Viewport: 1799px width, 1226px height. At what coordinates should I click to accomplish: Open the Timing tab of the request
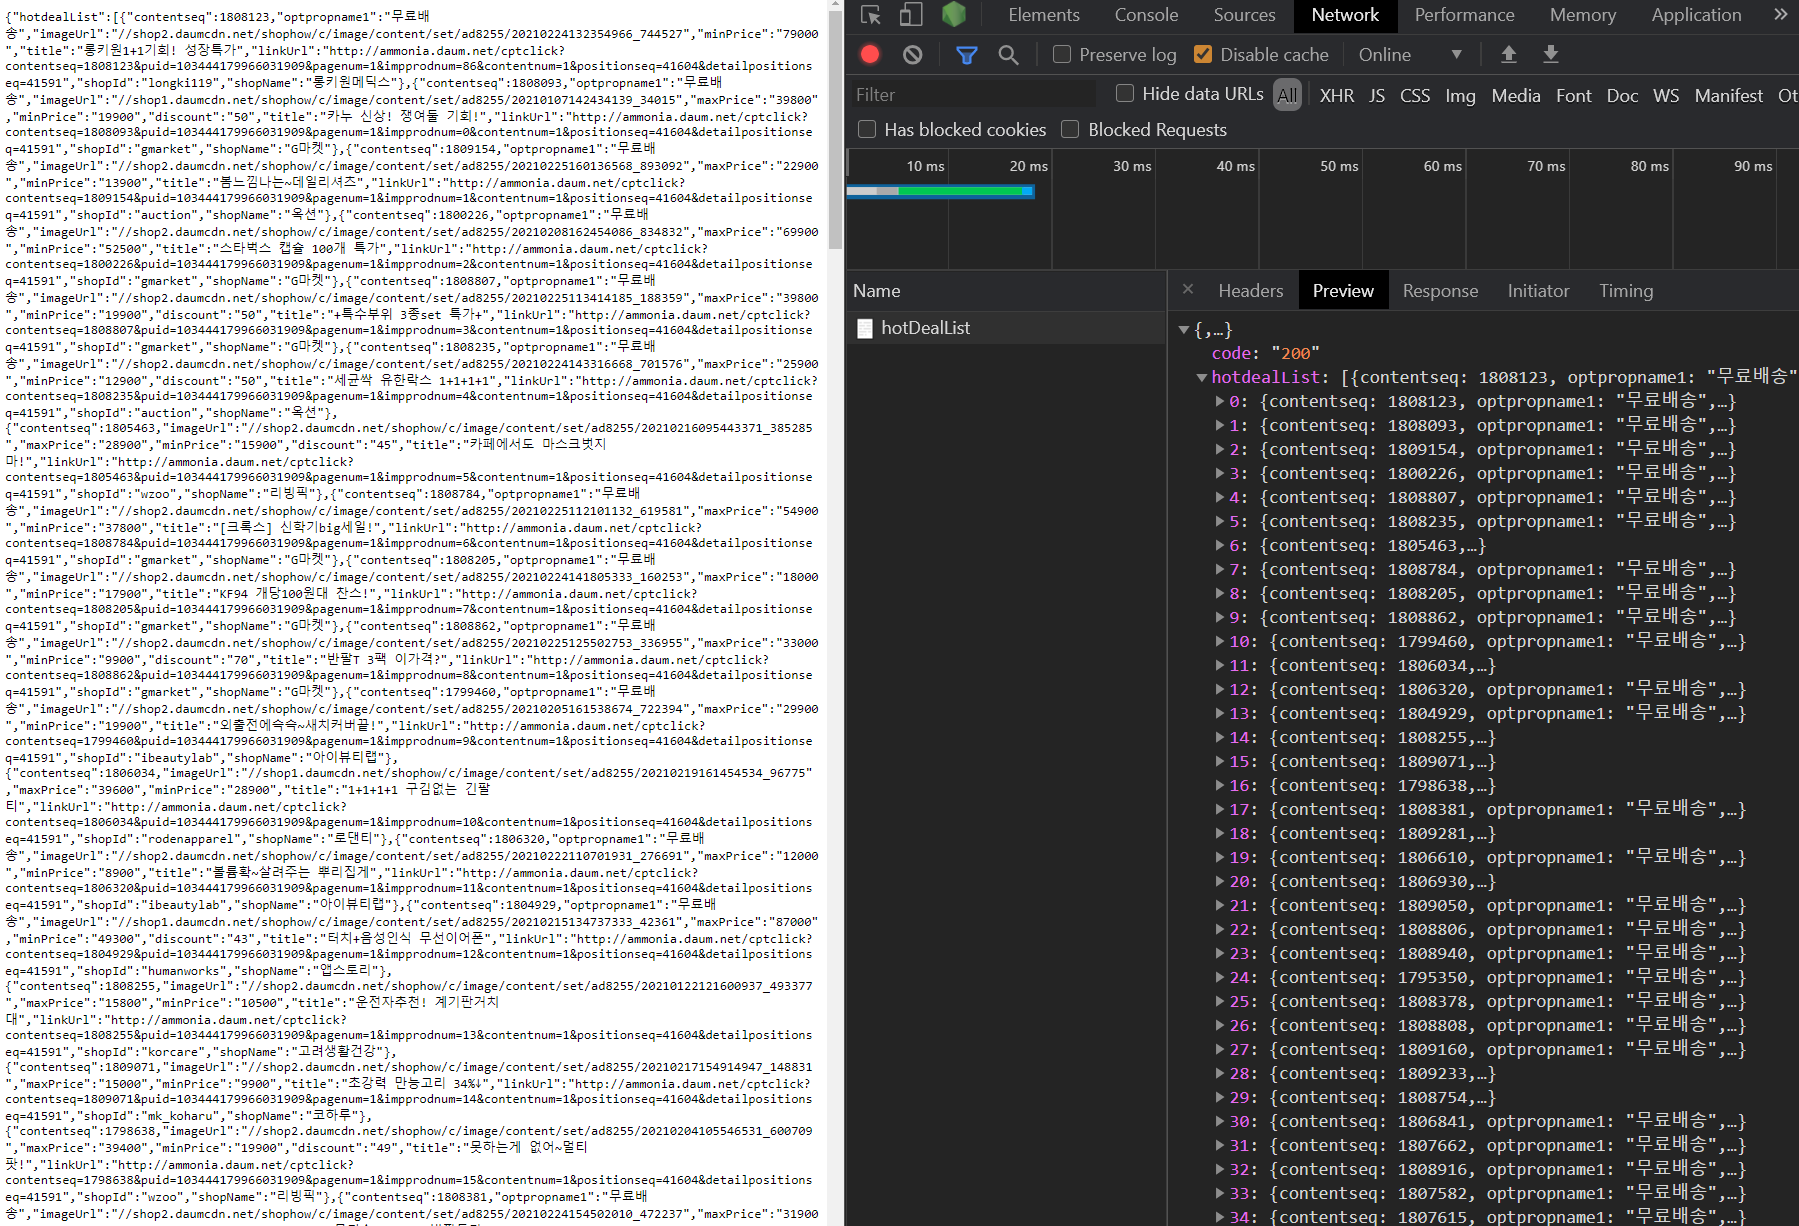1625,290
